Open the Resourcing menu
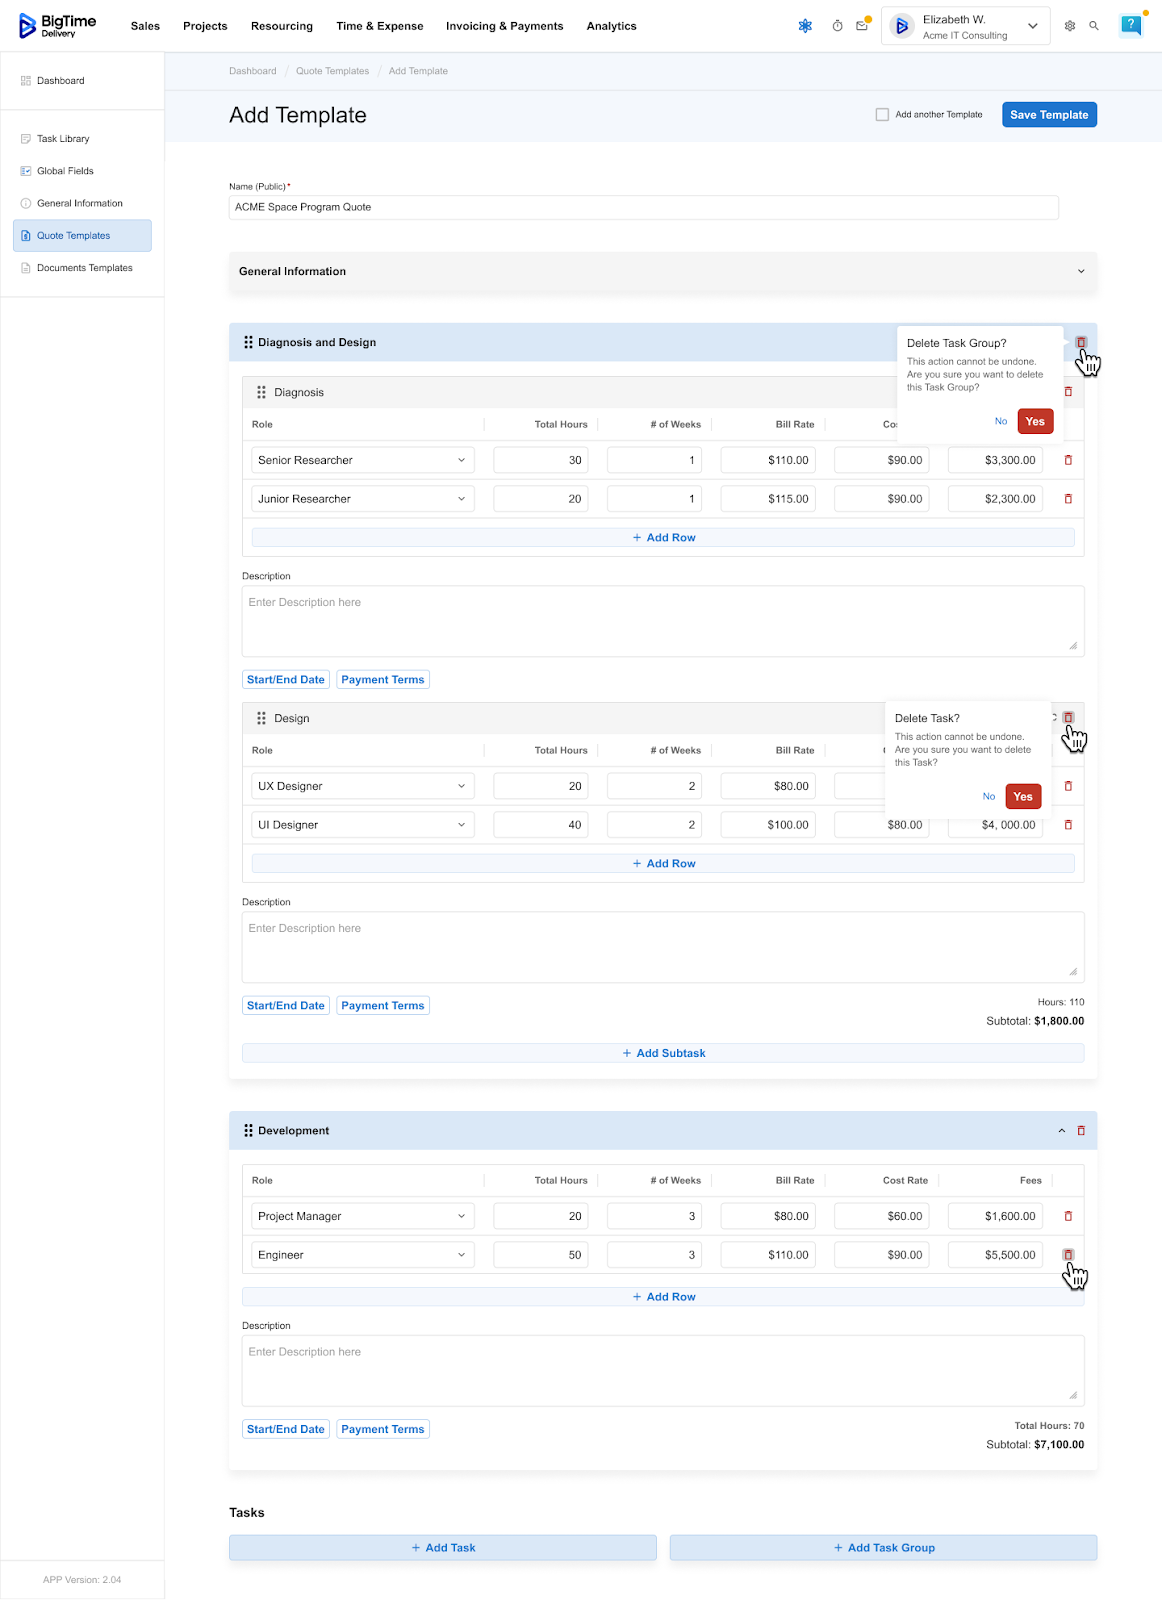Screen dimensions: 1162x1600 pos(282,26)
